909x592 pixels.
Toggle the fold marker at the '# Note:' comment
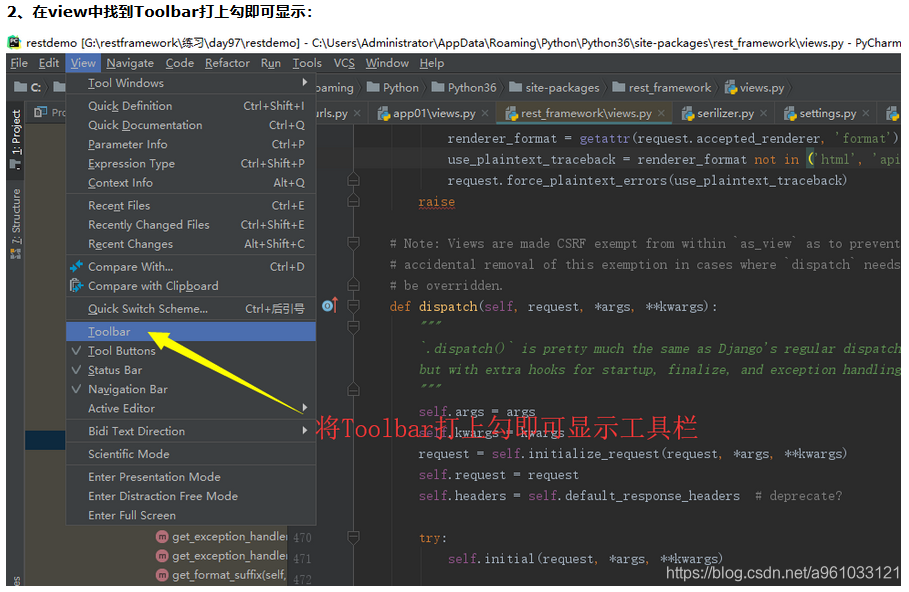353,242
